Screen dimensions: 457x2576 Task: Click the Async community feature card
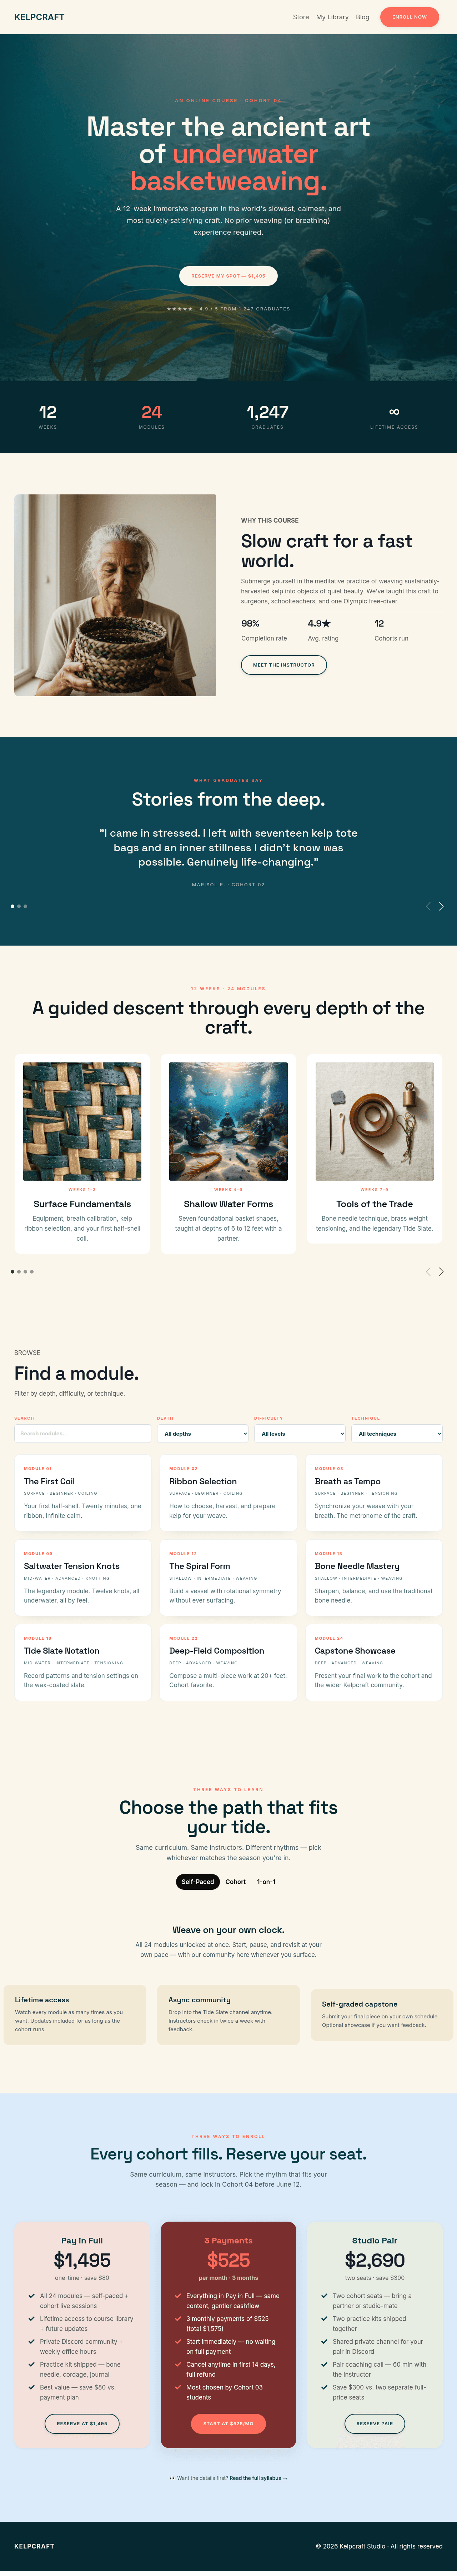[228, 2015]
